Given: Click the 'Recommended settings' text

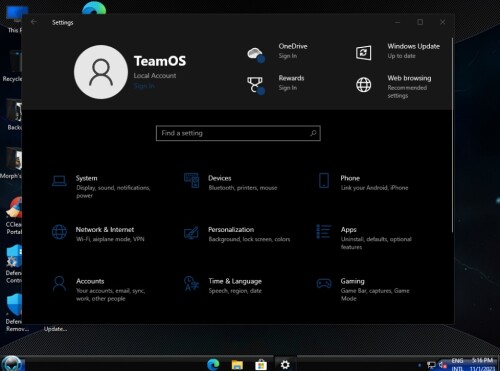Looking at the screenshot, I should point(407,92).
